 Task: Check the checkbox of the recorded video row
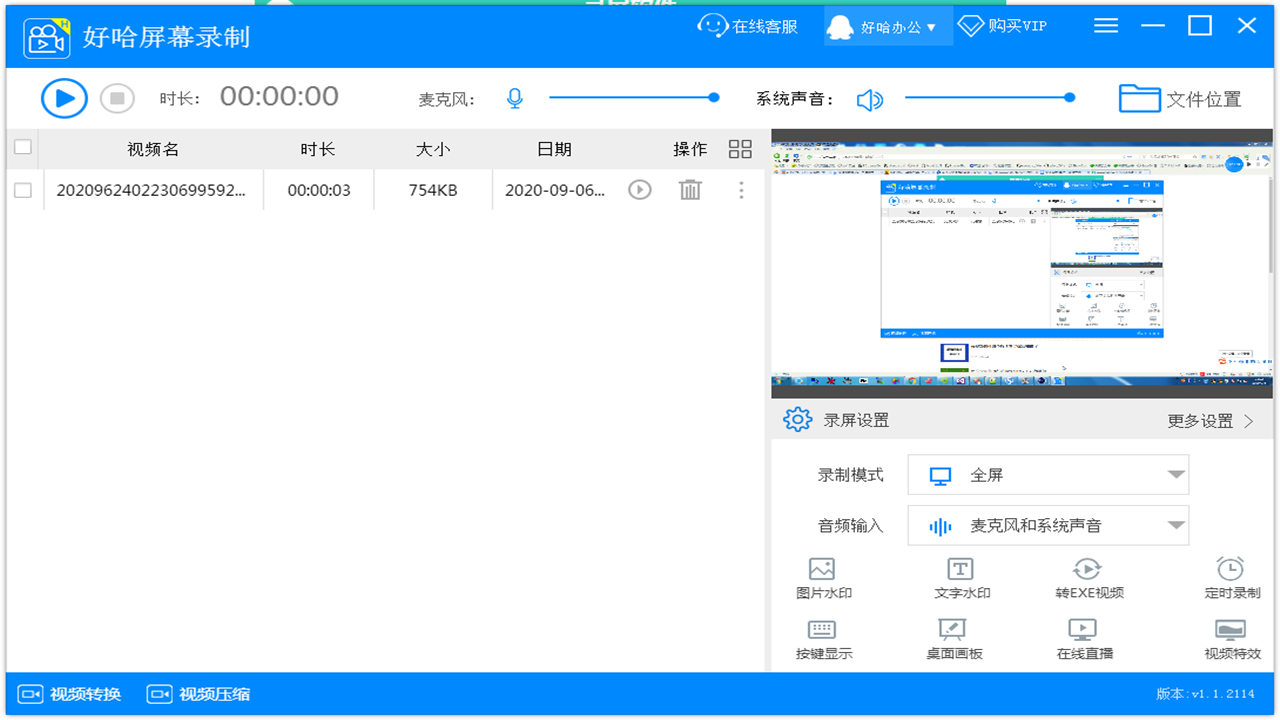22,189
